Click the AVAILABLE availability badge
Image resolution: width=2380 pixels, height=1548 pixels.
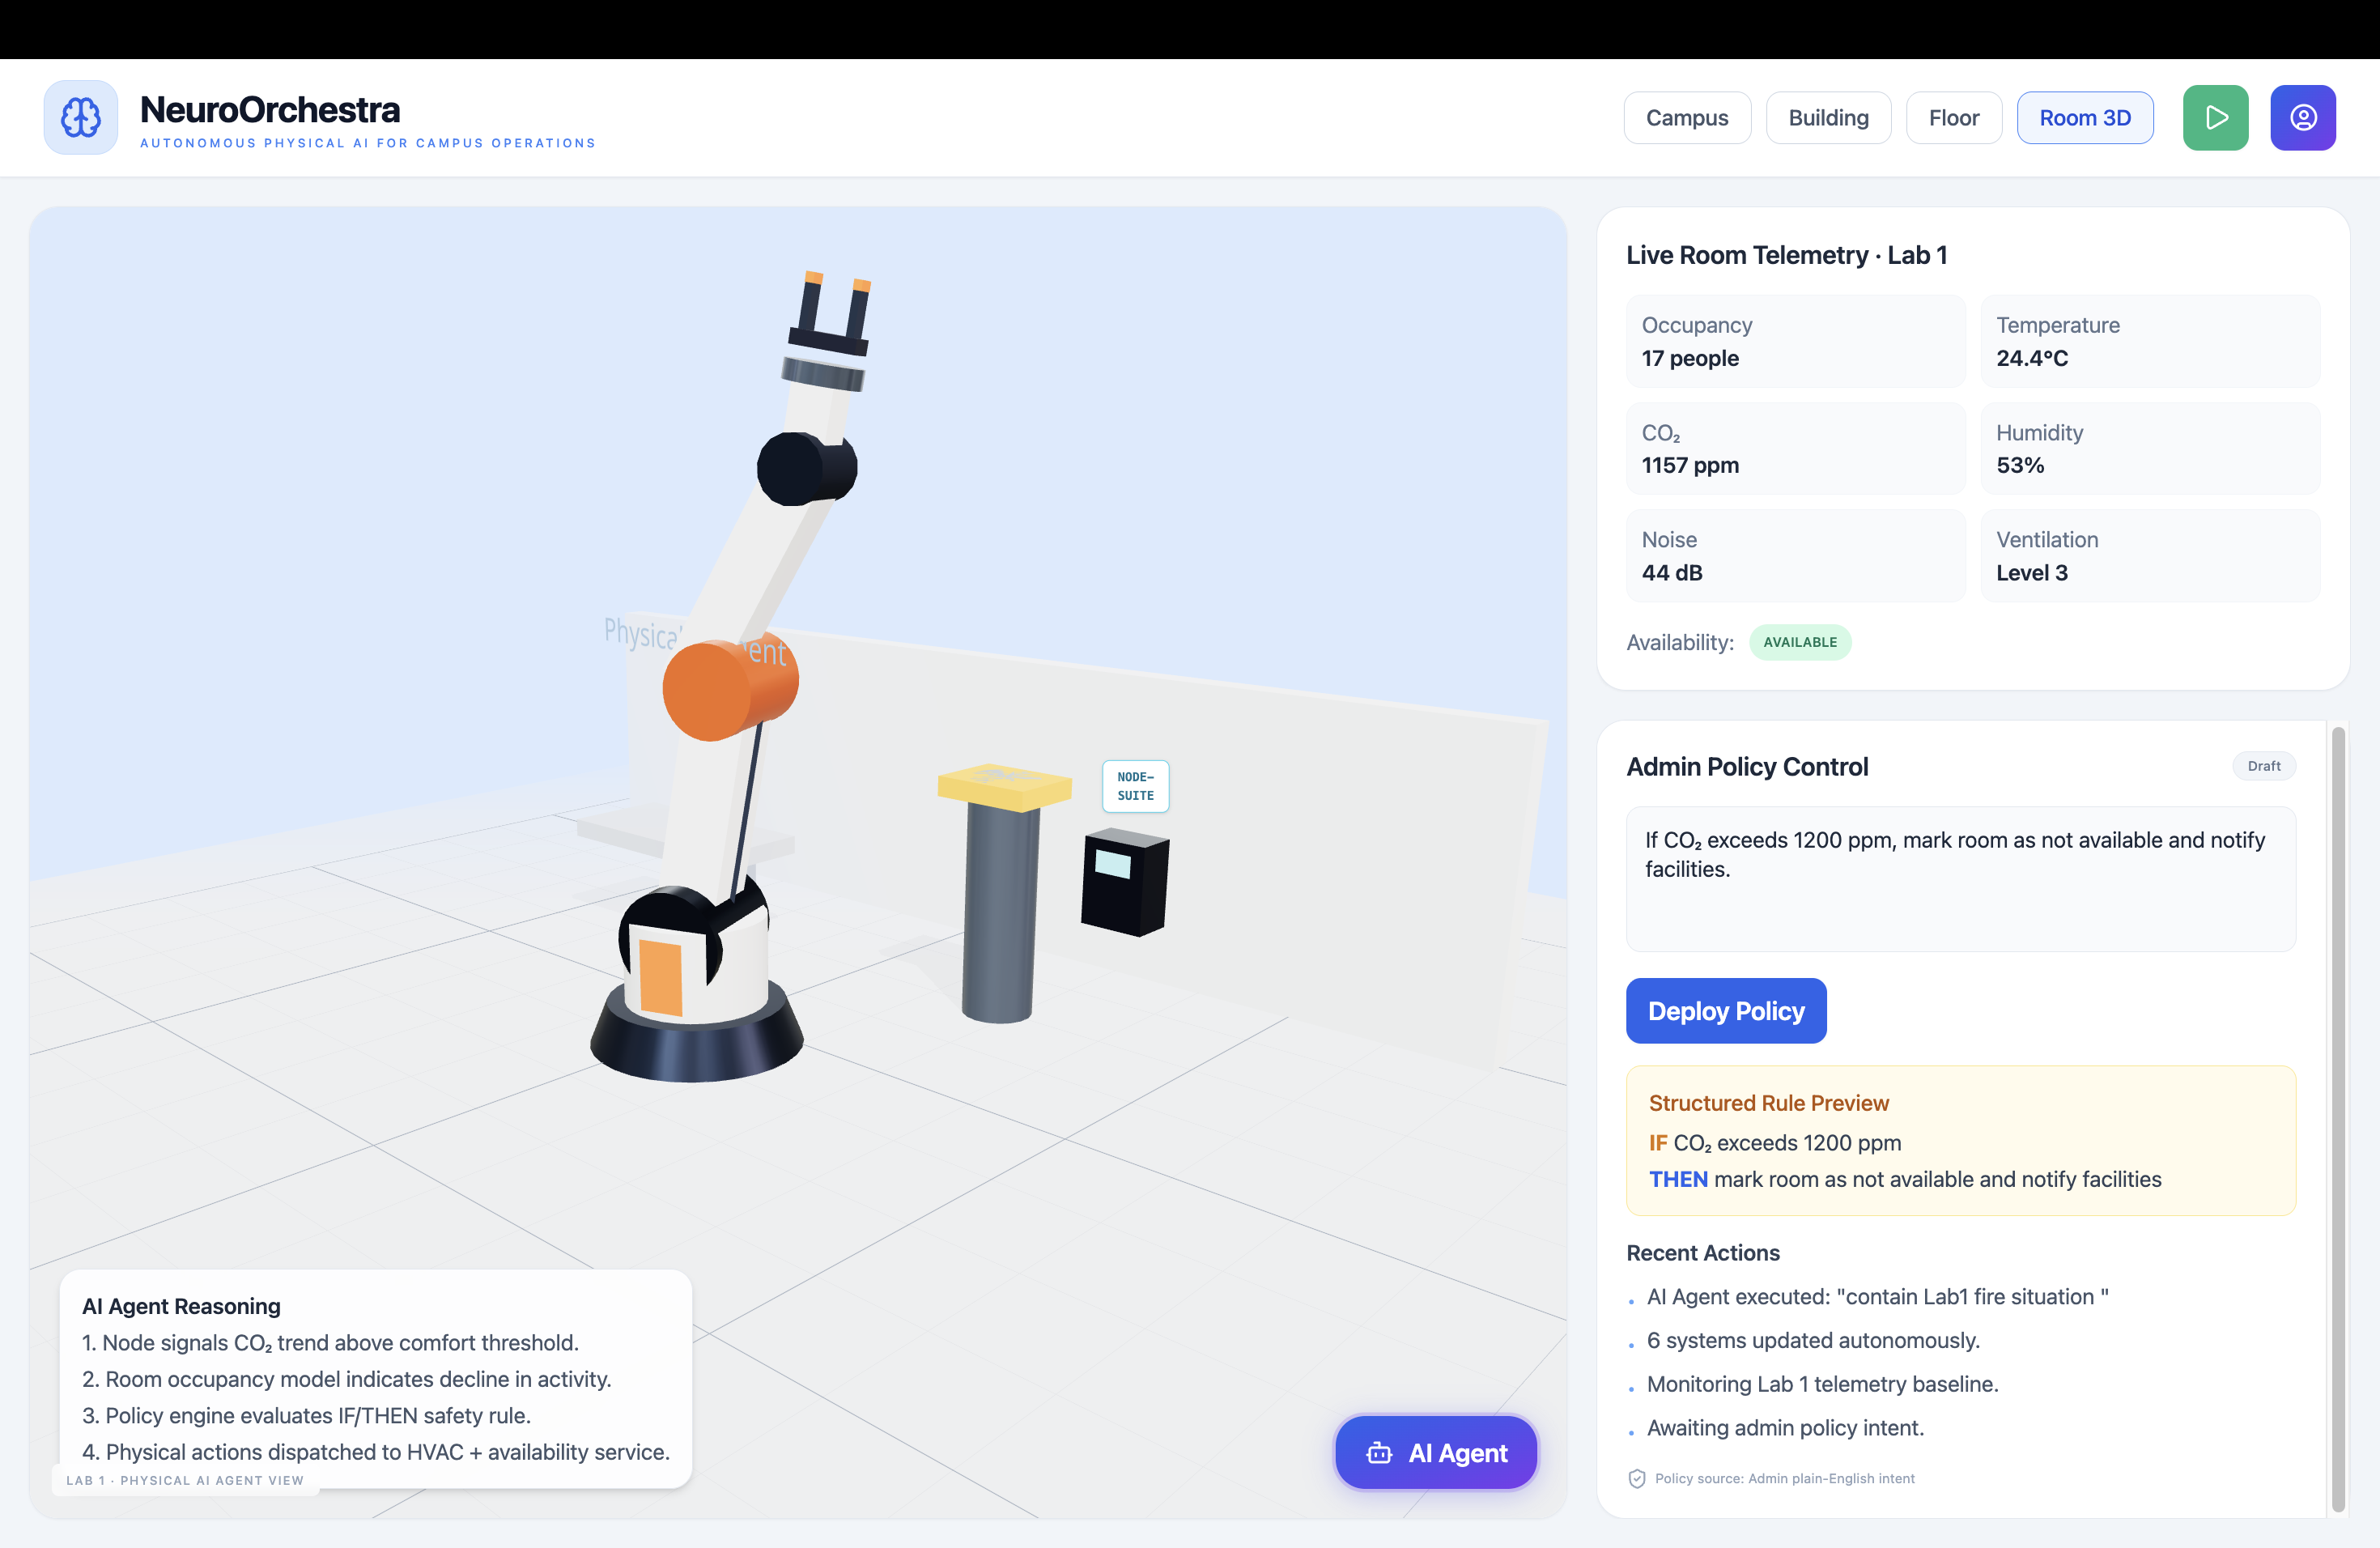[1799, 642]
